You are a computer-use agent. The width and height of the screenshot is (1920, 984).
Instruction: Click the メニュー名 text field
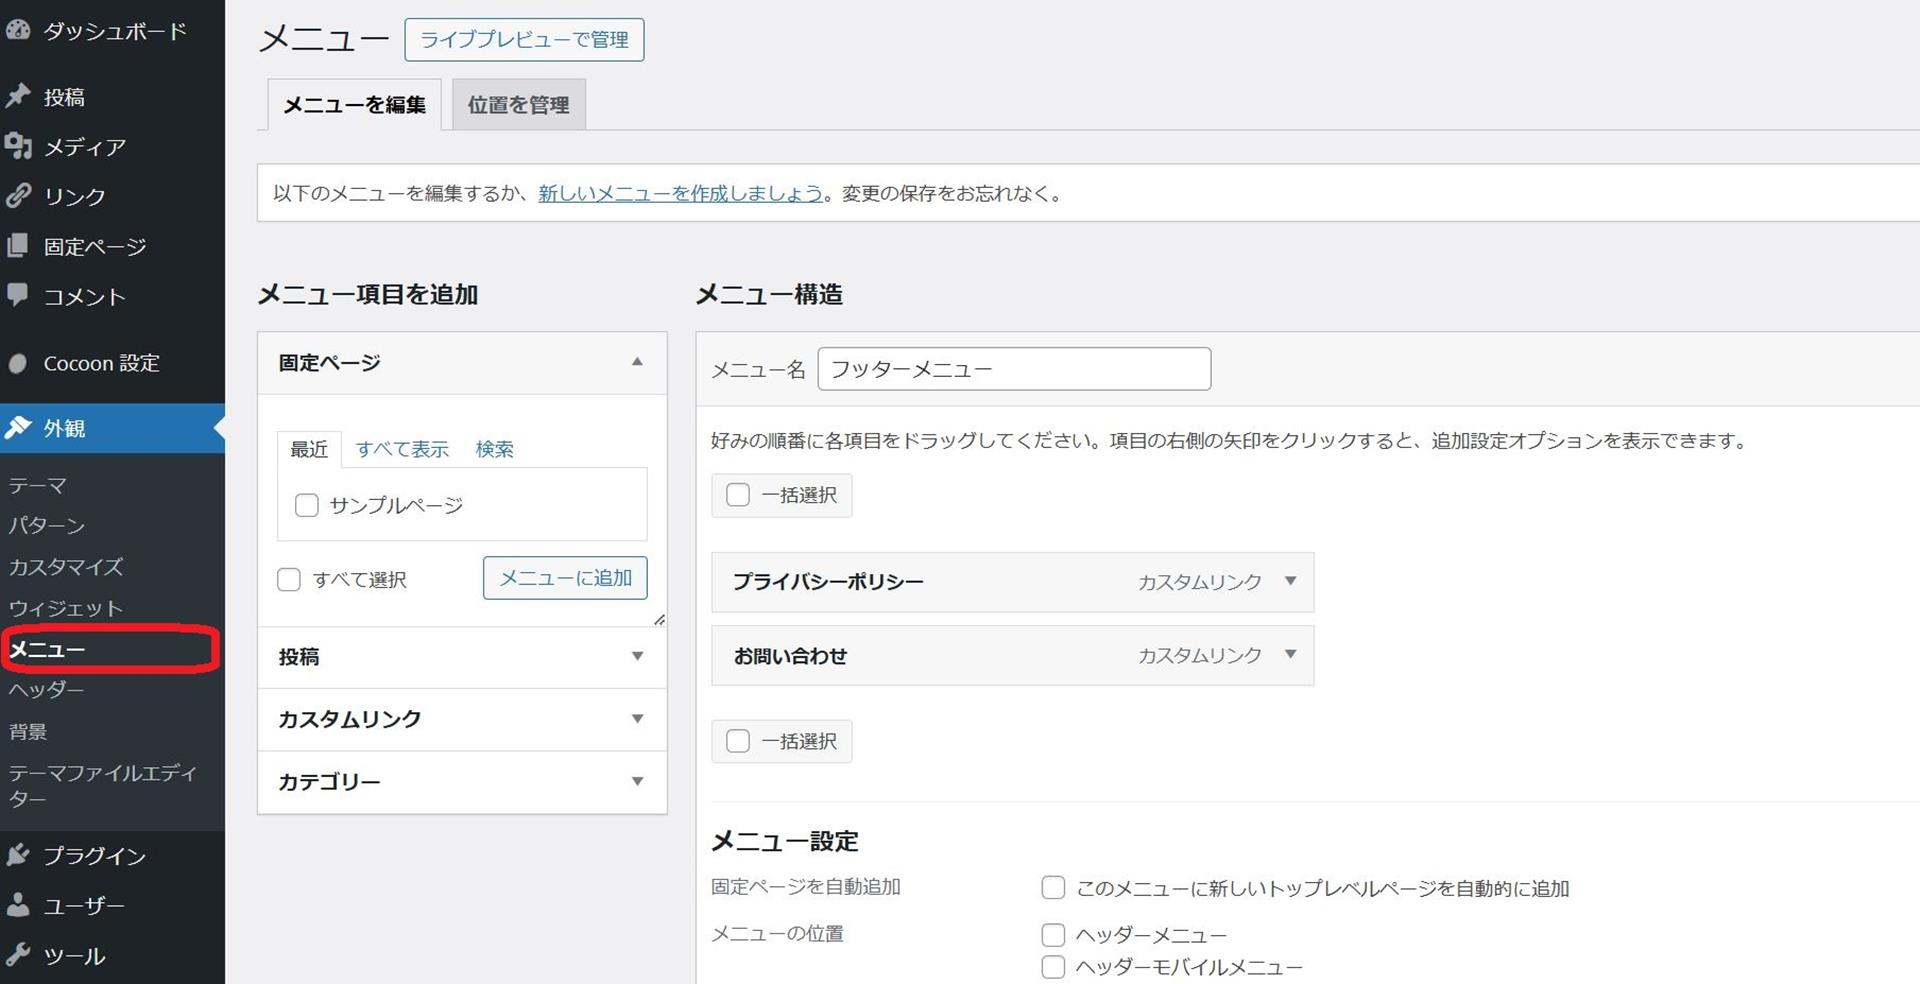[1013, 369]
